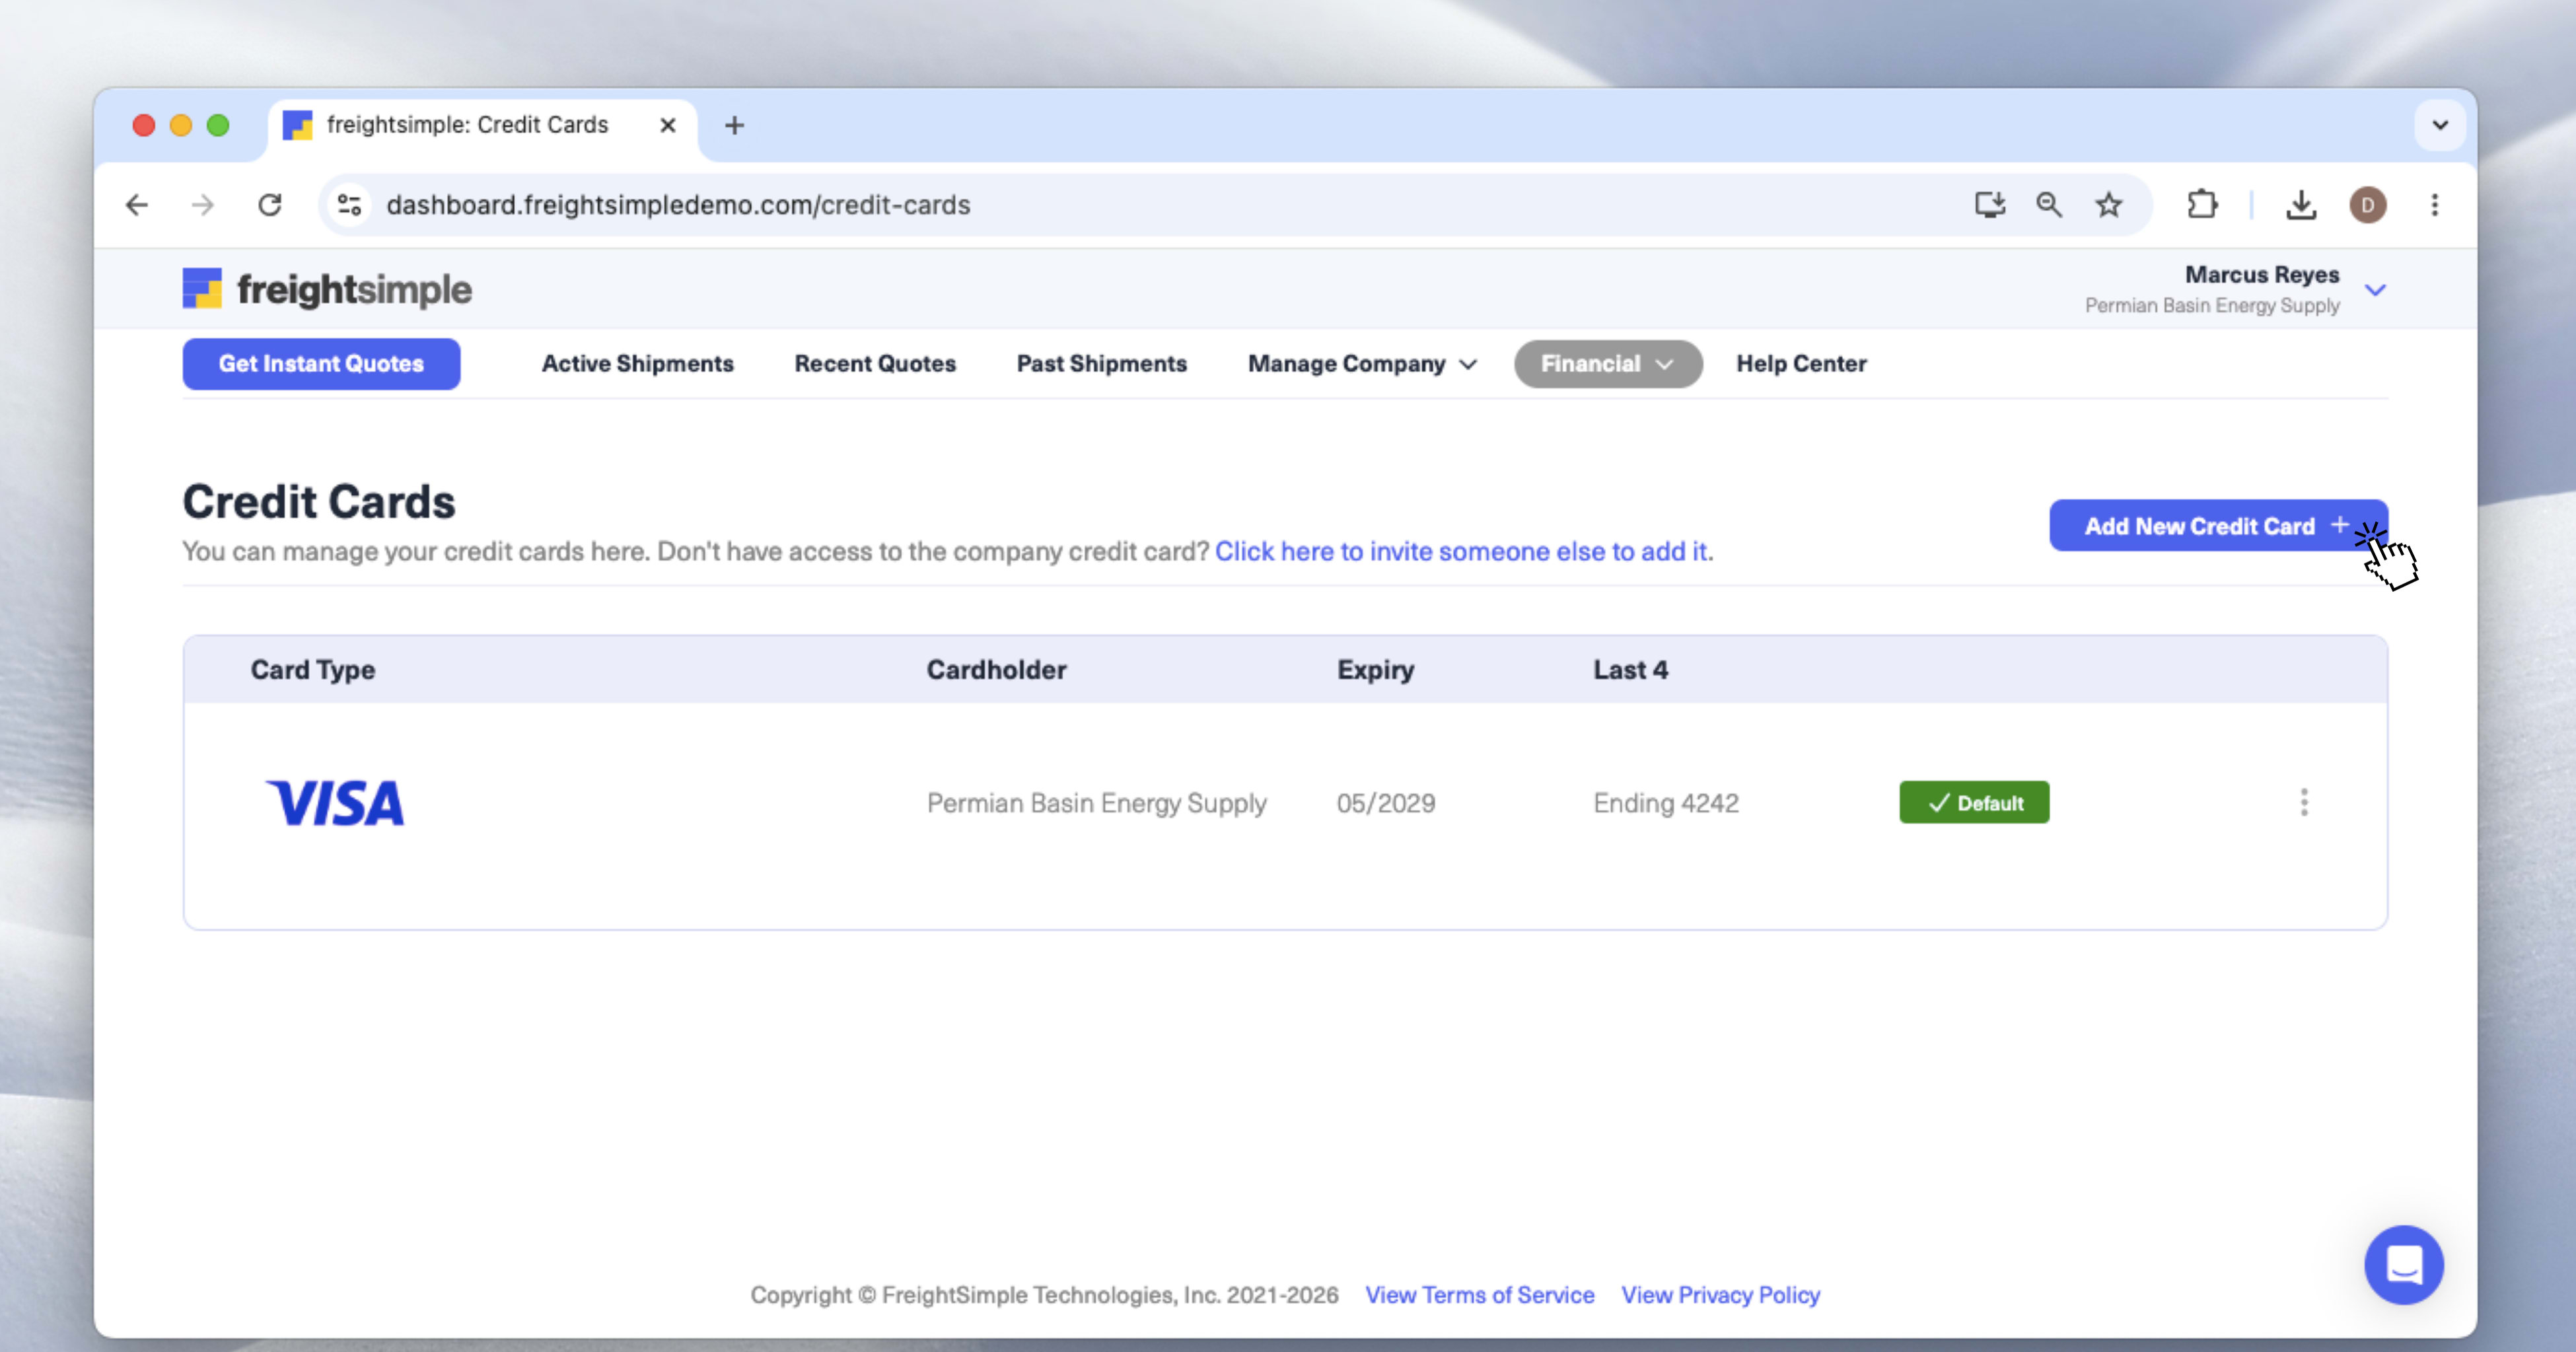Go to Past Shipments

1101,364
